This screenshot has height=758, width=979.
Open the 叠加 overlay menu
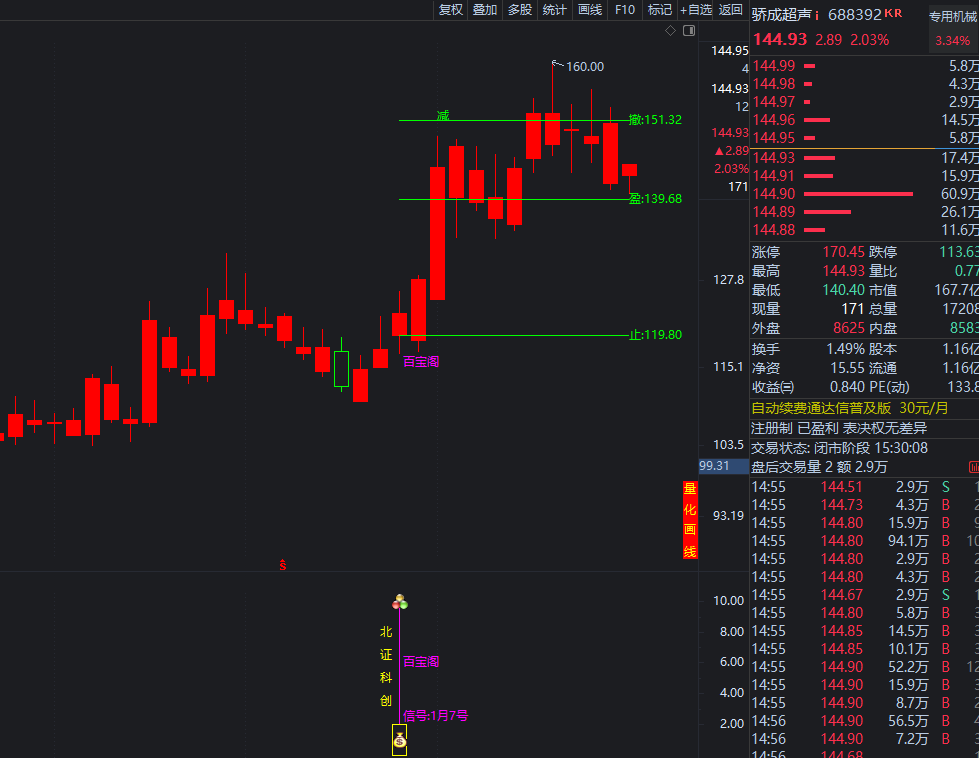(x=485, y=10)
